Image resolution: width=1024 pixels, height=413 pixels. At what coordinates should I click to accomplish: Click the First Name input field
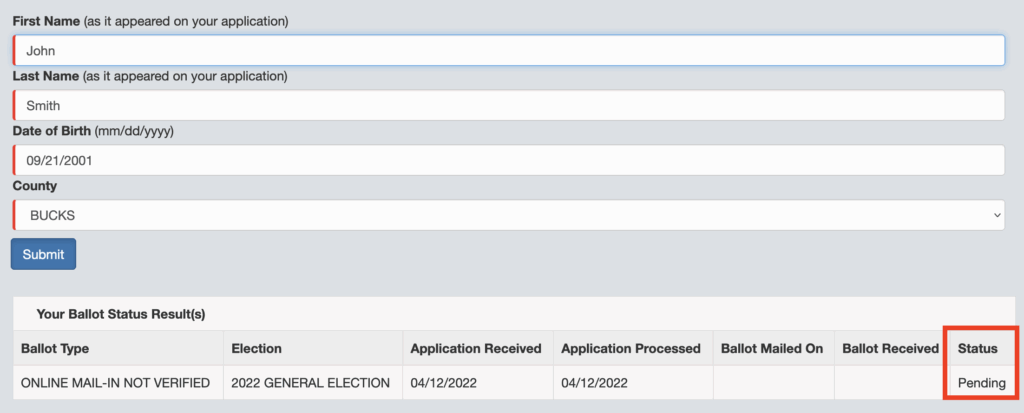click(x=508, y=50)
